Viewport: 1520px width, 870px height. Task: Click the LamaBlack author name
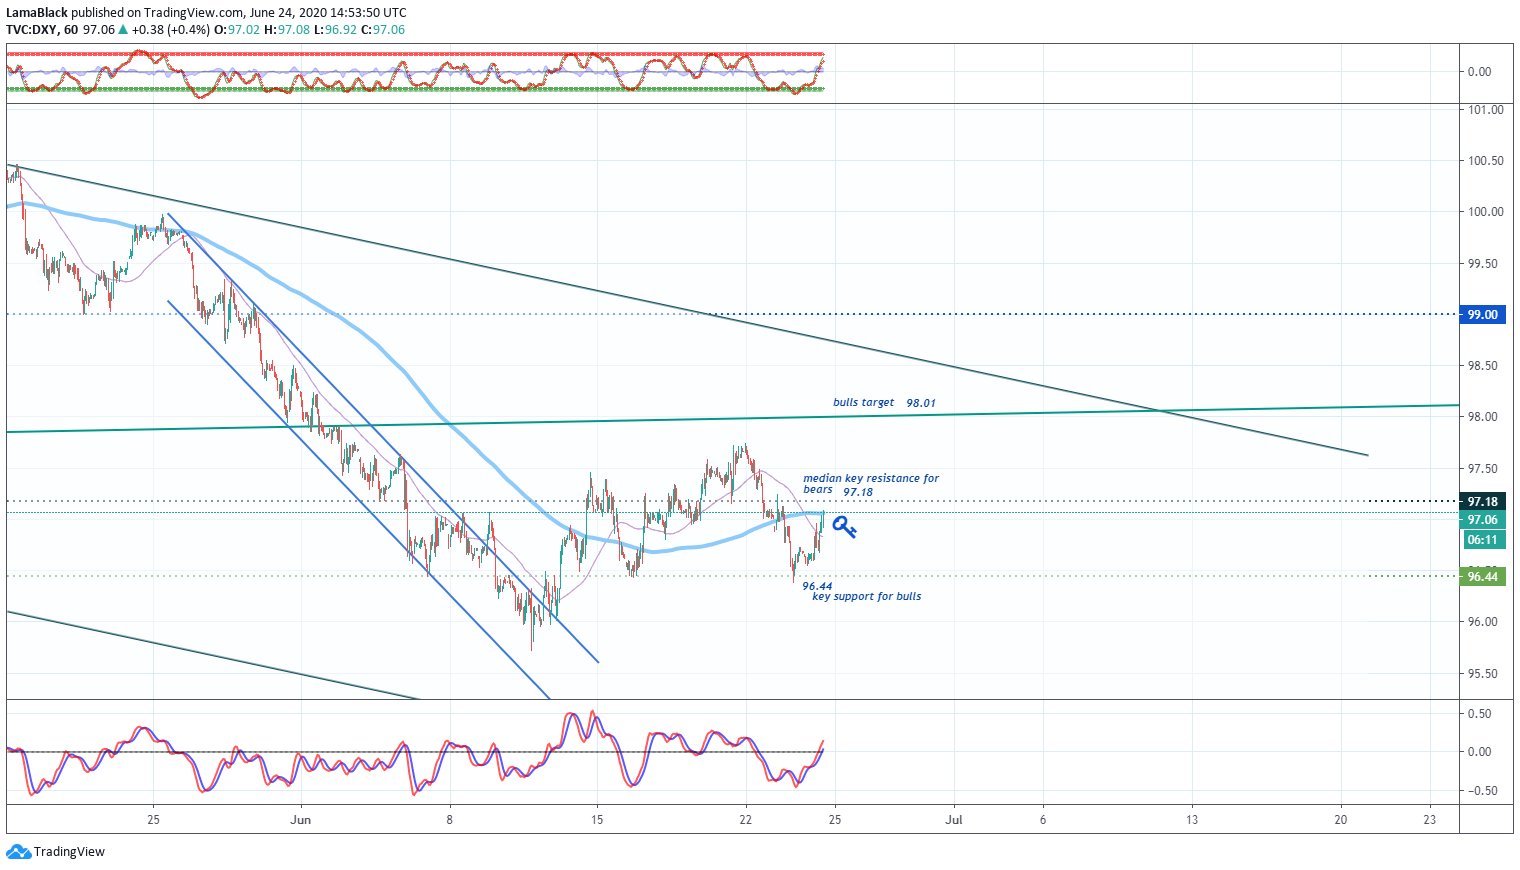point(37,13)
